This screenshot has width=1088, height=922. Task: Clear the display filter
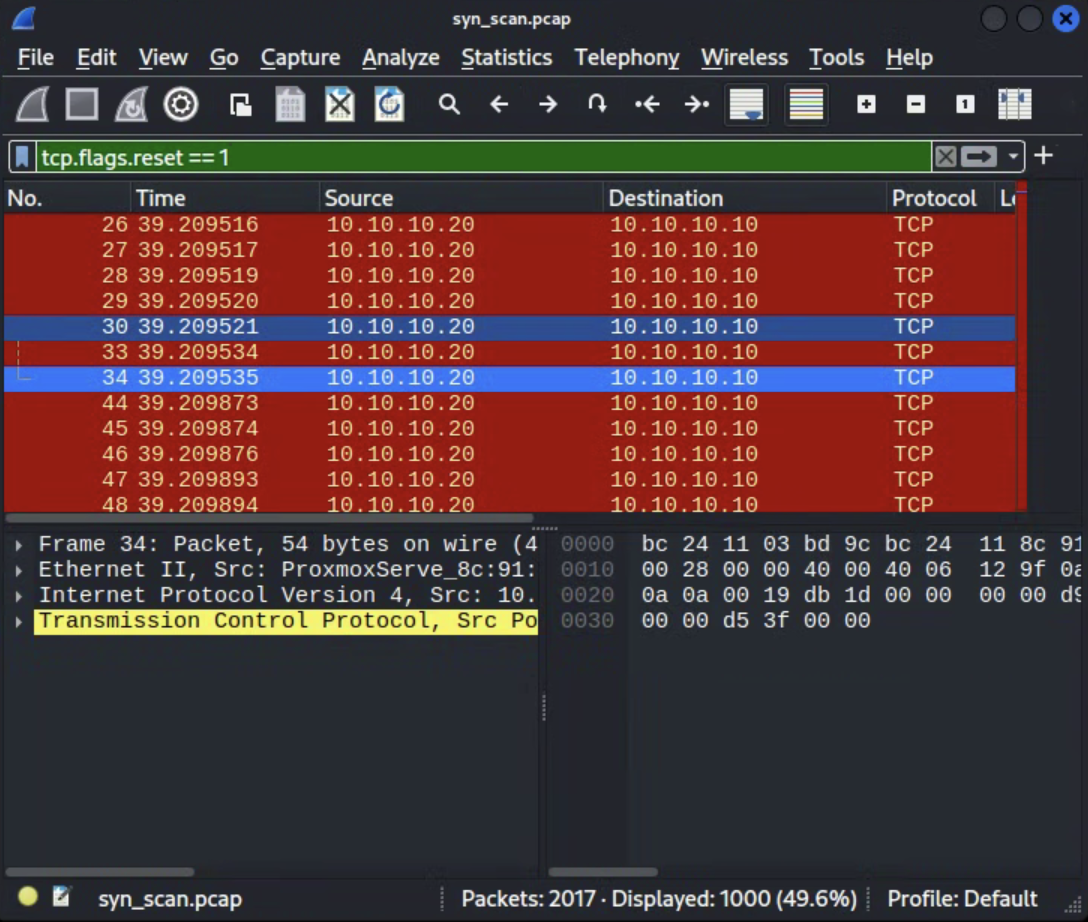[945, 157]
